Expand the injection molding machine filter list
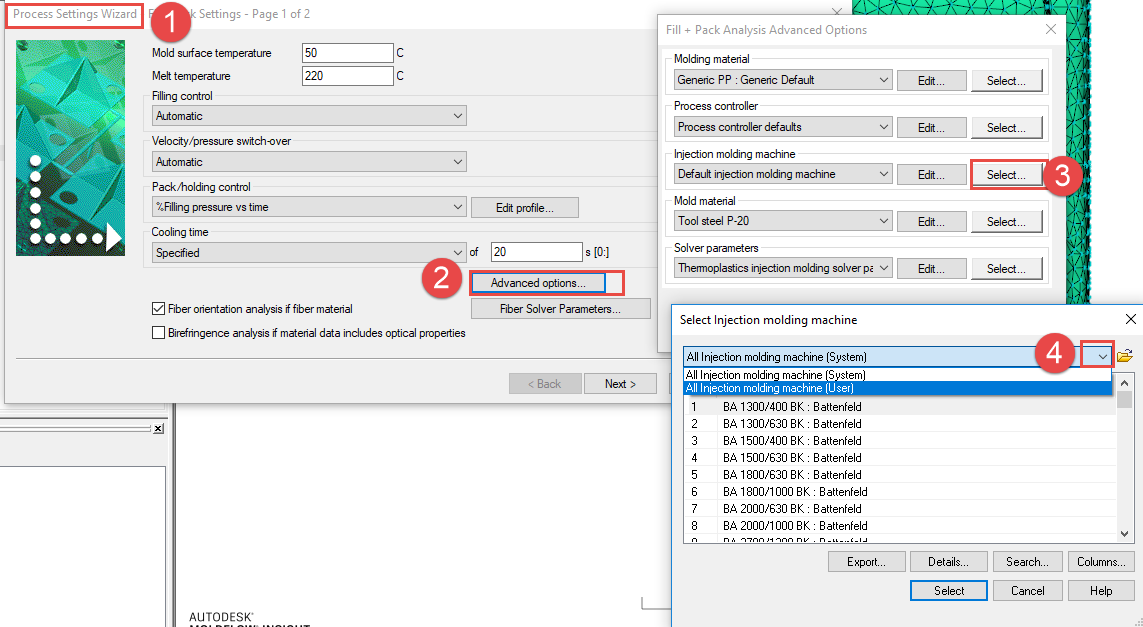 [1097, 355]
